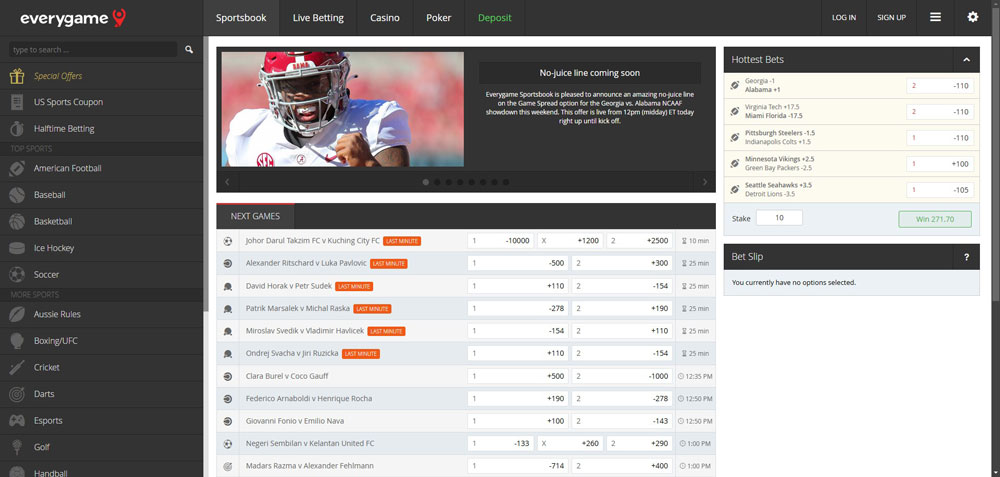Click the Ice Hockey puck icon

pos(17,248)
